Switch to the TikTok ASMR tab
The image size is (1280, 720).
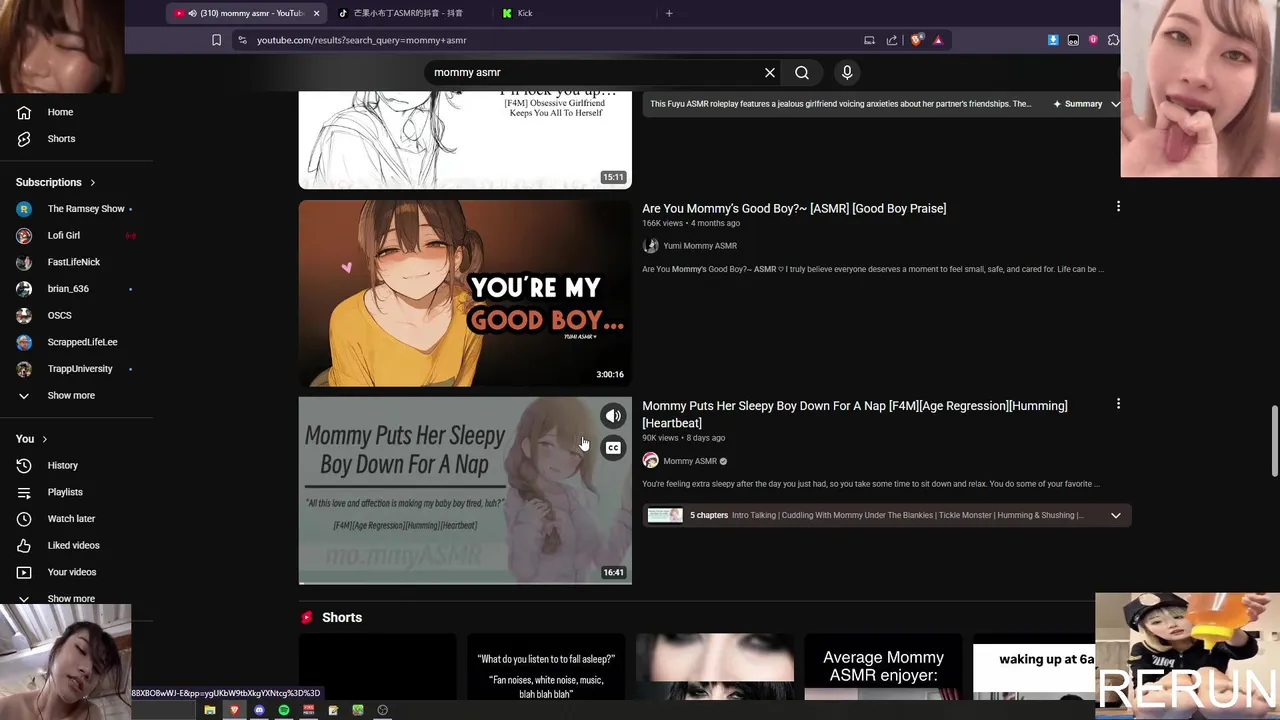coord(408,13)
